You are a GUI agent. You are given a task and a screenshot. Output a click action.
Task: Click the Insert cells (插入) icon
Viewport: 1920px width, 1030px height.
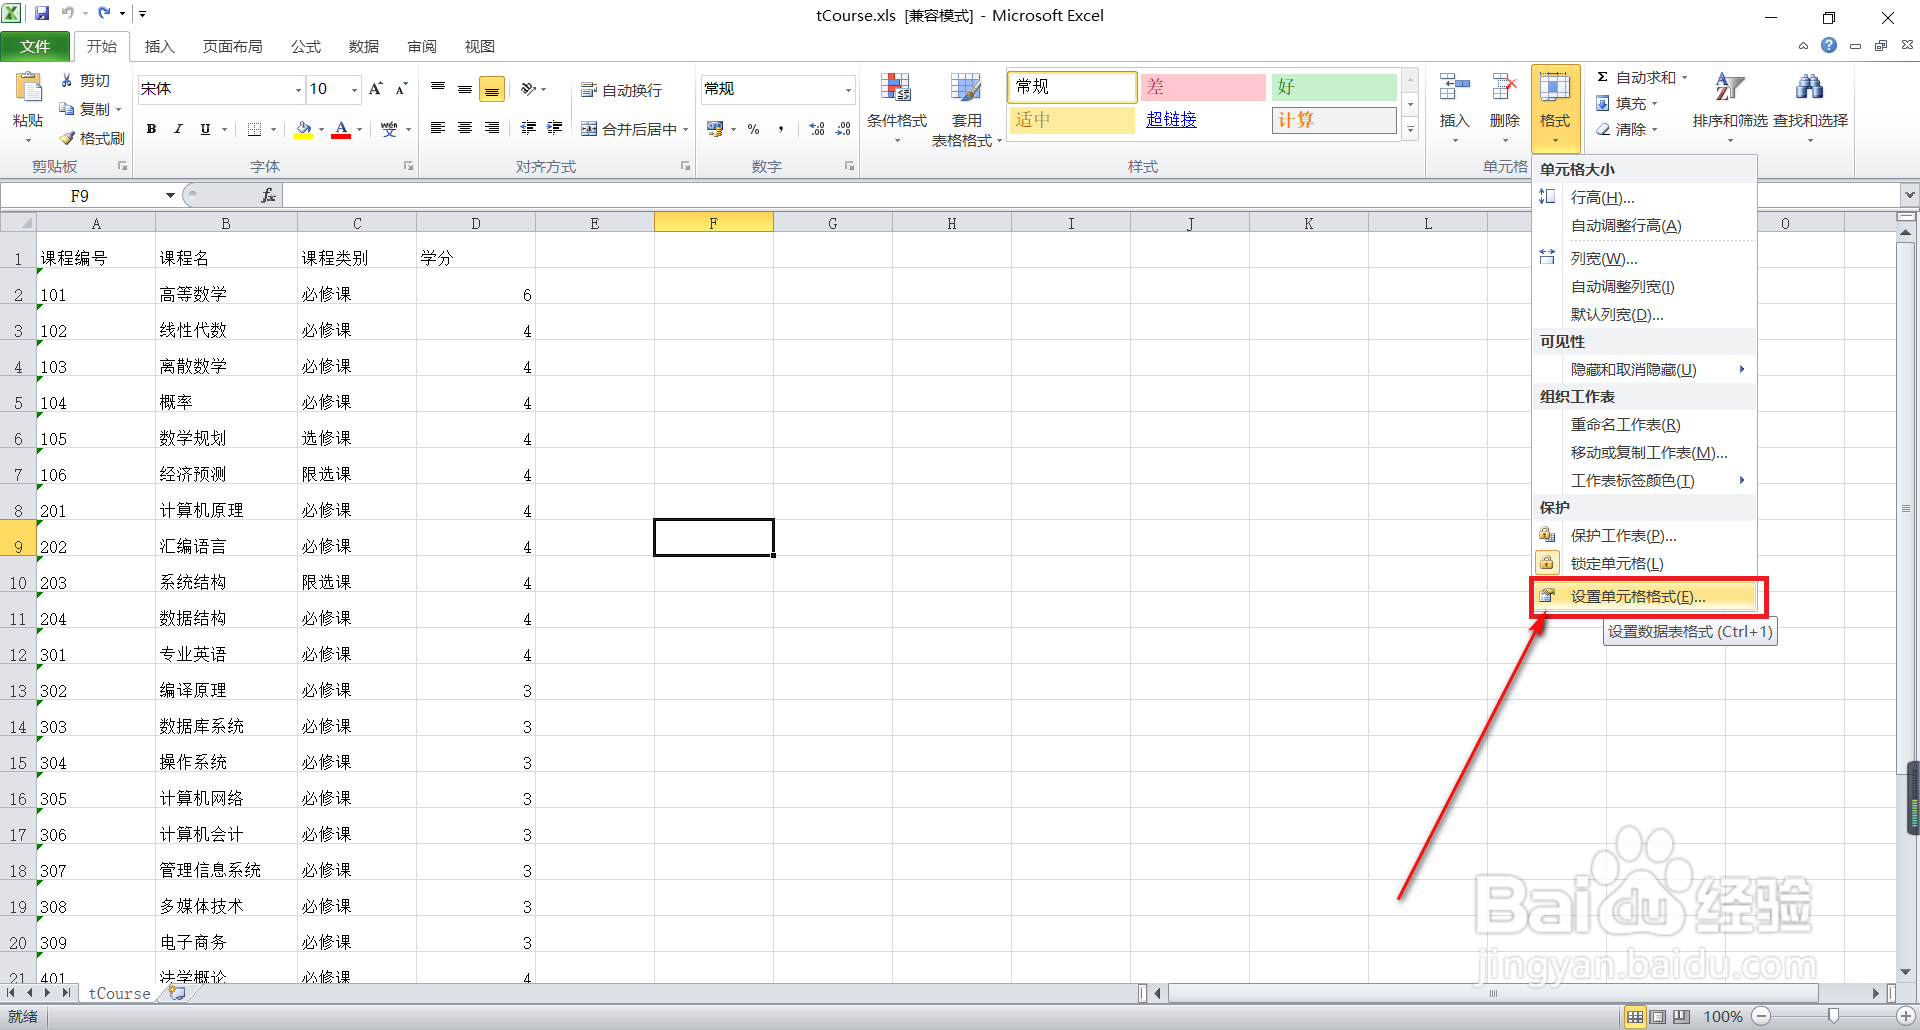coord(1454,88)
